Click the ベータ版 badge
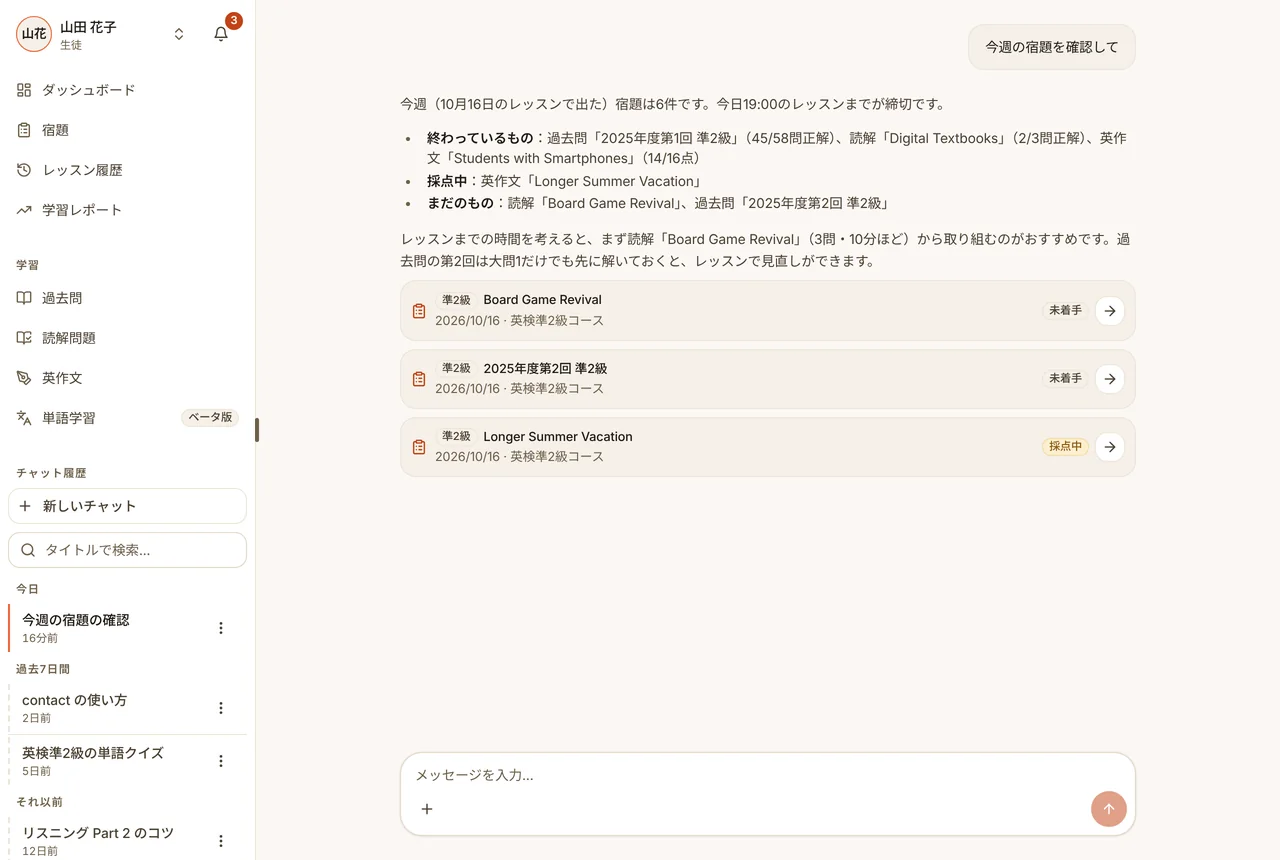The width and height of the screenshot is (1280, 860). 210,418
